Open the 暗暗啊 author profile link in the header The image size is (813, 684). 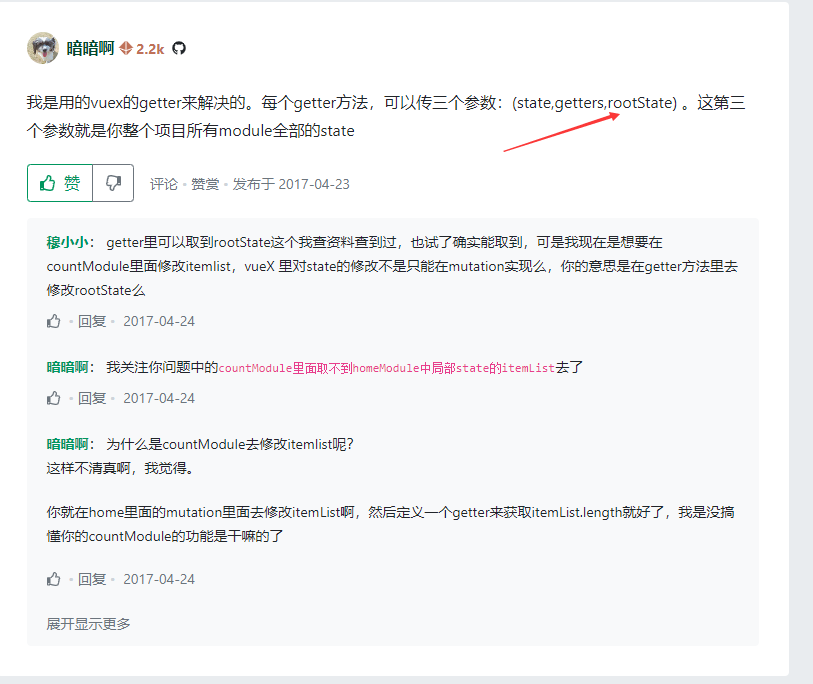(90, 49)
